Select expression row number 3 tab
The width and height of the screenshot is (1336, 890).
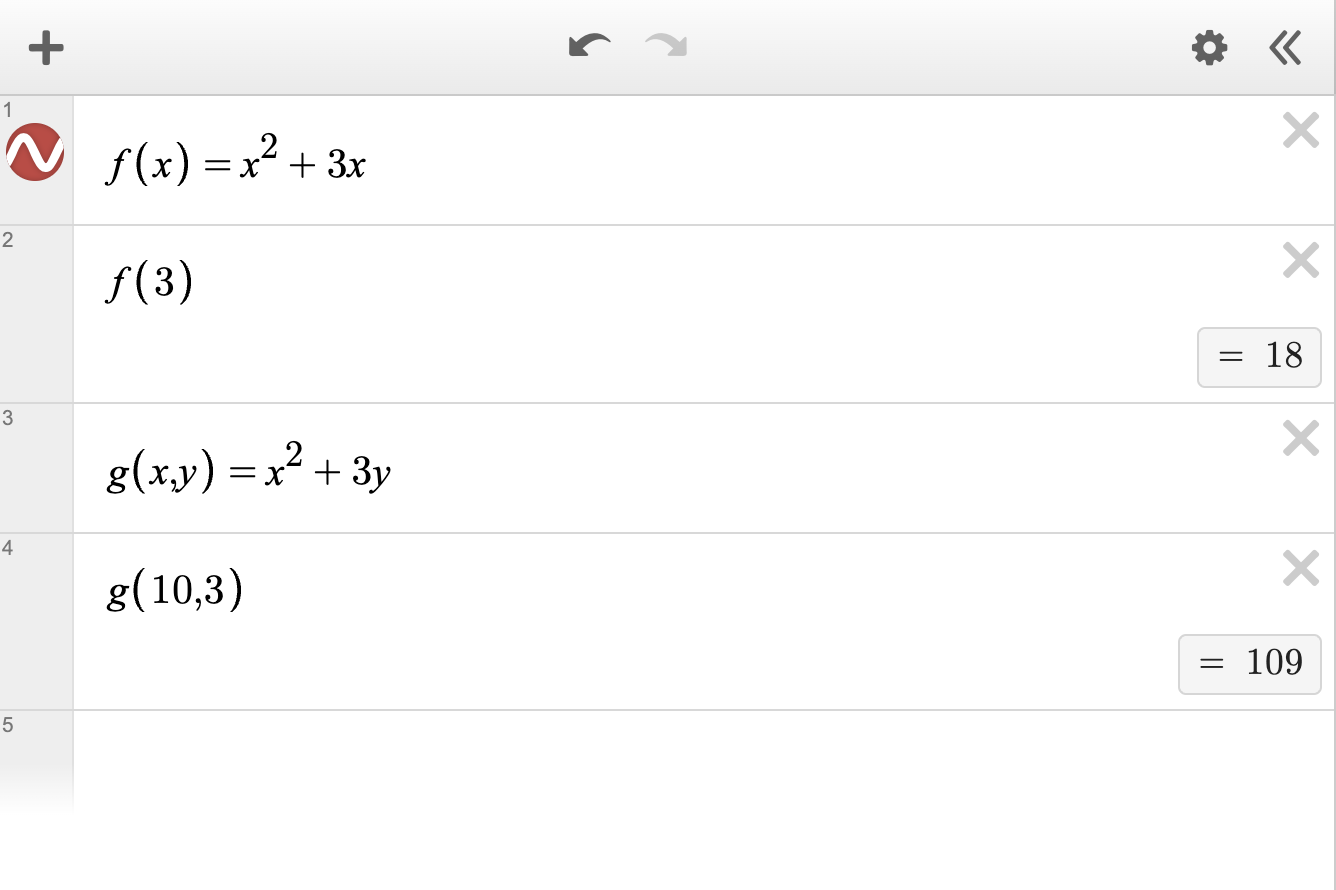coord(36,468)
